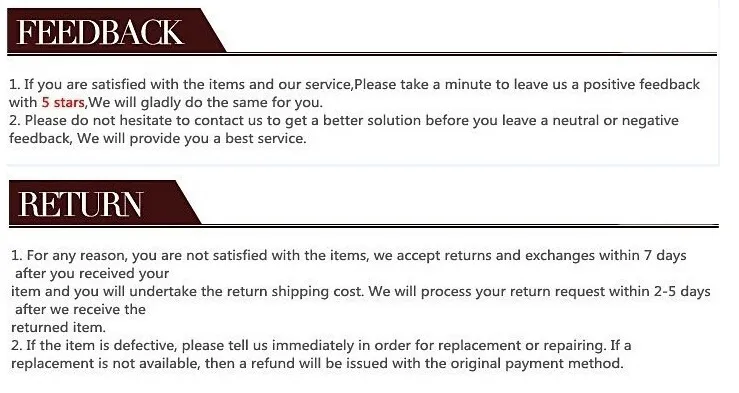
Task: Click 'We will provide you a best service'
Action: 191,139
